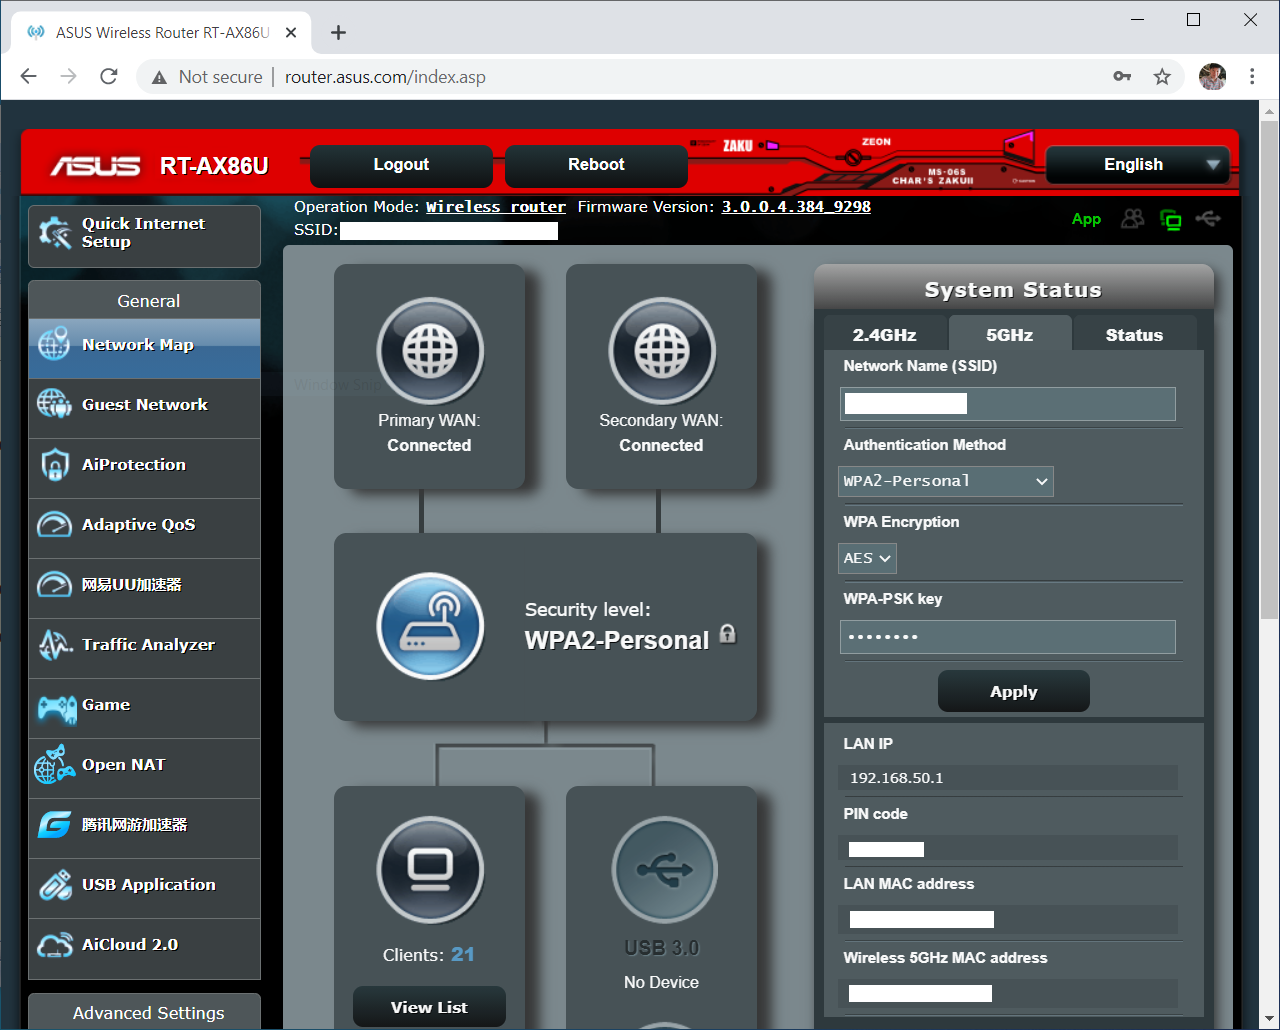This screenshot has height=1030, width=1280.
Task: Click the App link in header
Action: coord(1086,219)
